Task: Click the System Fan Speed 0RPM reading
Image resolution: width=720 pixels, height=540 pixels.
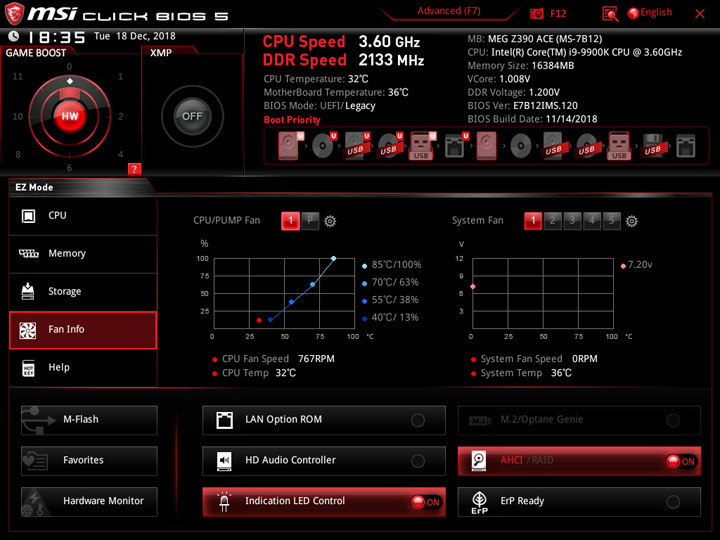Action: click(539, 359)
